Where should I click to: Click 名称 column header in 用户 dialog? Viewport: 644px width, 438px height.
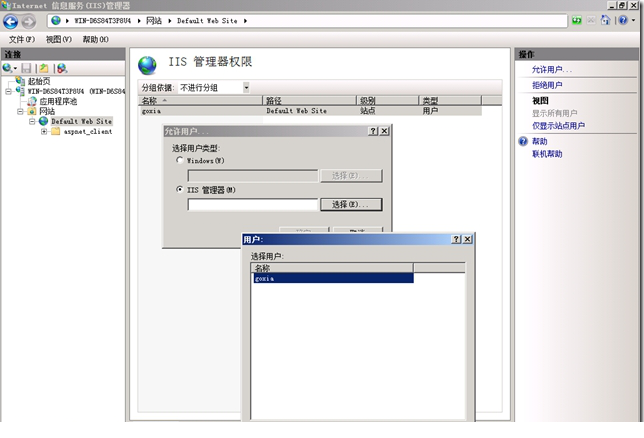click(332, 268)
